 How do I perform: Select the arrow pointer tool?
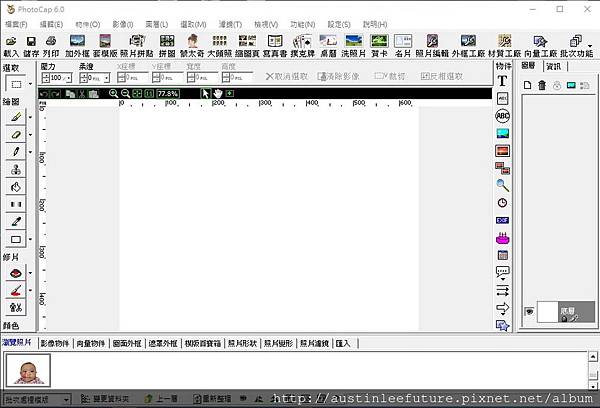point(205,93)
